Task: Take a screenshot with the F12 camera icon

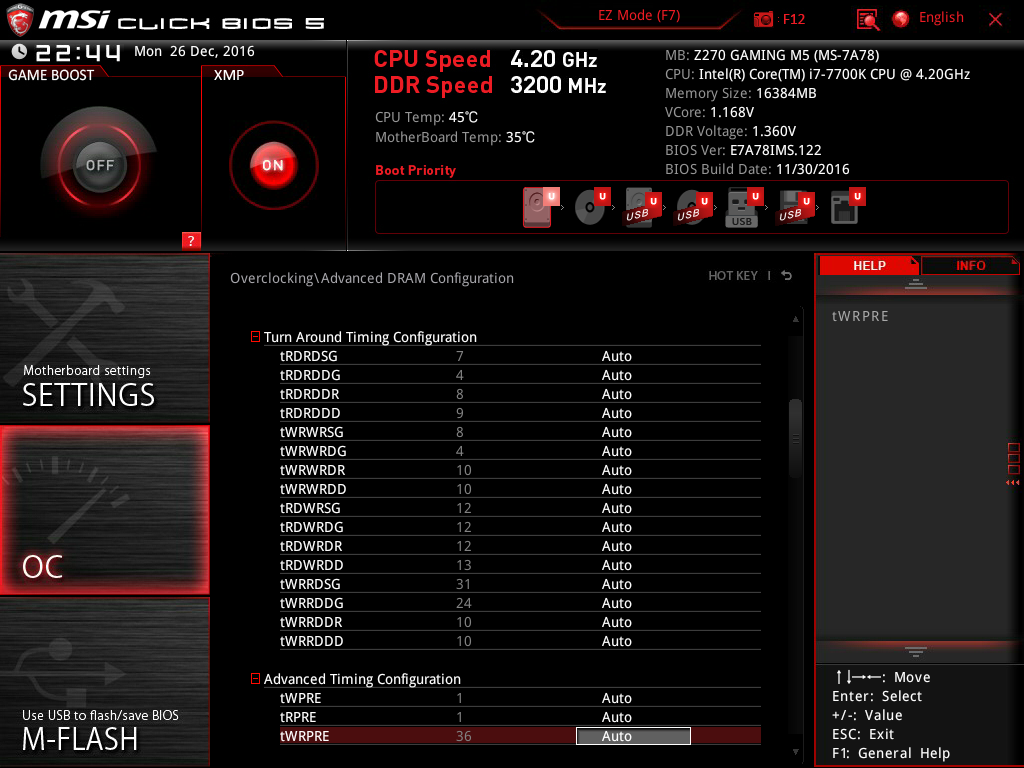Action: tap(763, 19)
